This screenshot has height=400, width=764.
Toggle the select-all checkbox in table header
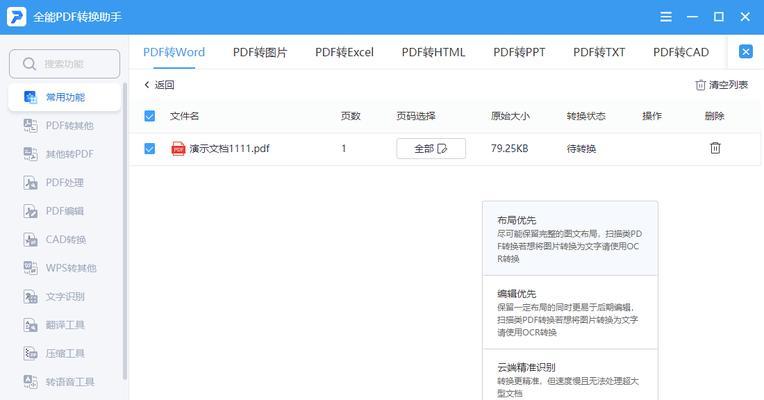pos(150,116)
